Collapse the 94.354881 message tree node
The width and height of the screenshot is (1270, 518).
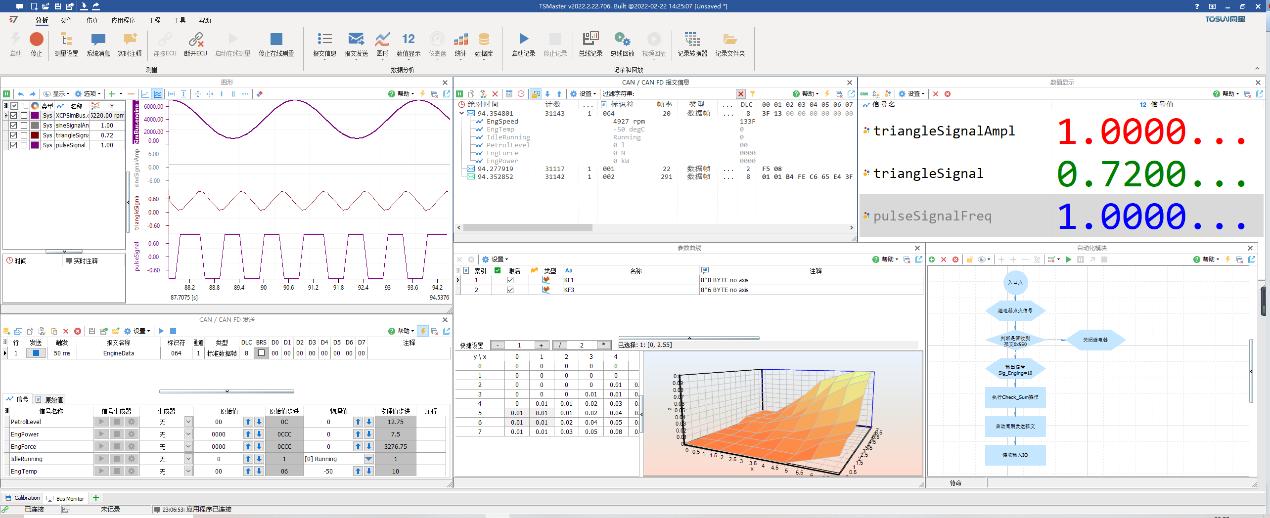pos(462,114)
